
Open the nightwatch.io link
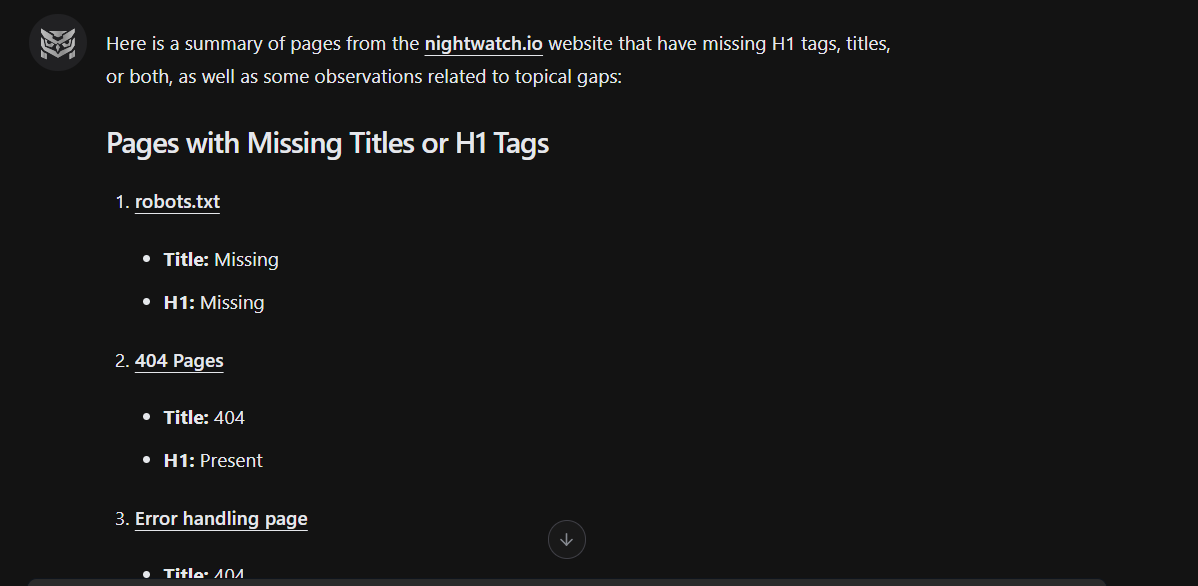click(x=483, y=44)
